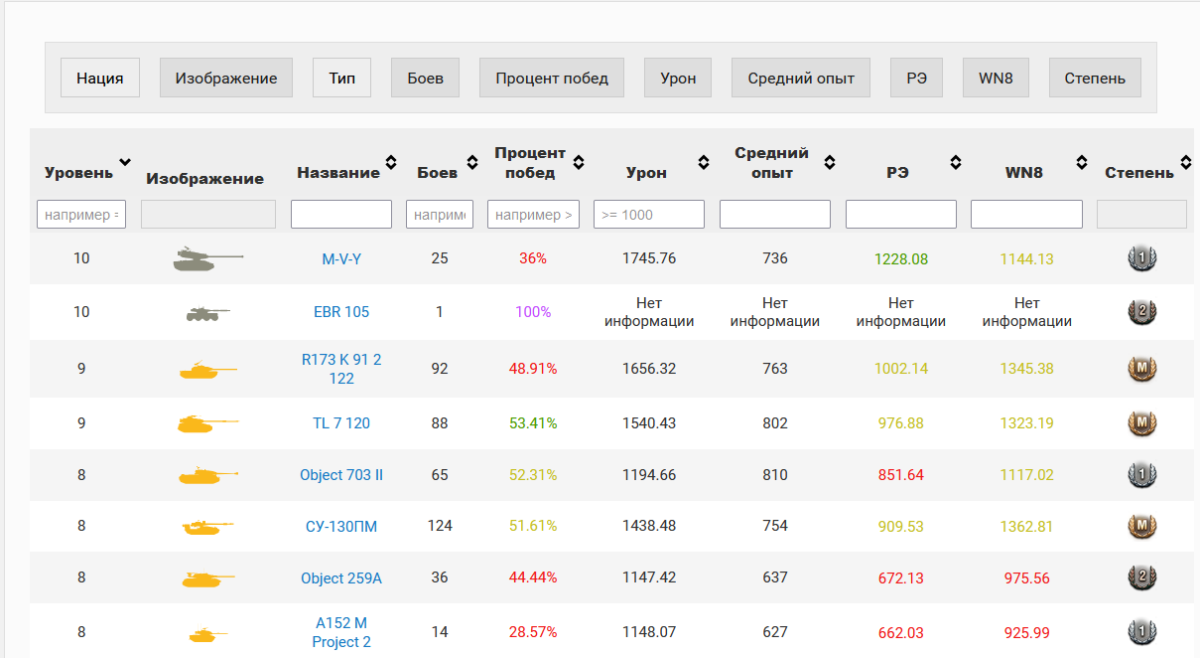Toggle the Тип column visibility button
Screen dimensions: 1200x658
(342, 78)
